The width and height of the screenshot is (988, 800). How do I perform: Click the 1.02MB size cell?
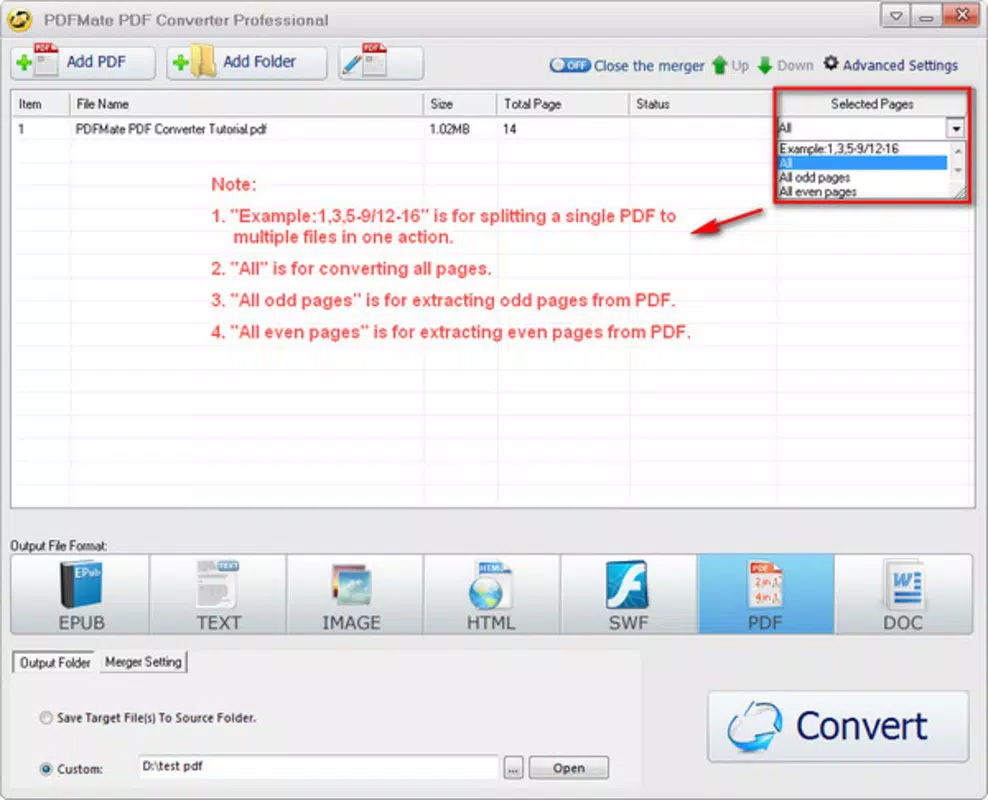(x=449, y=129)
